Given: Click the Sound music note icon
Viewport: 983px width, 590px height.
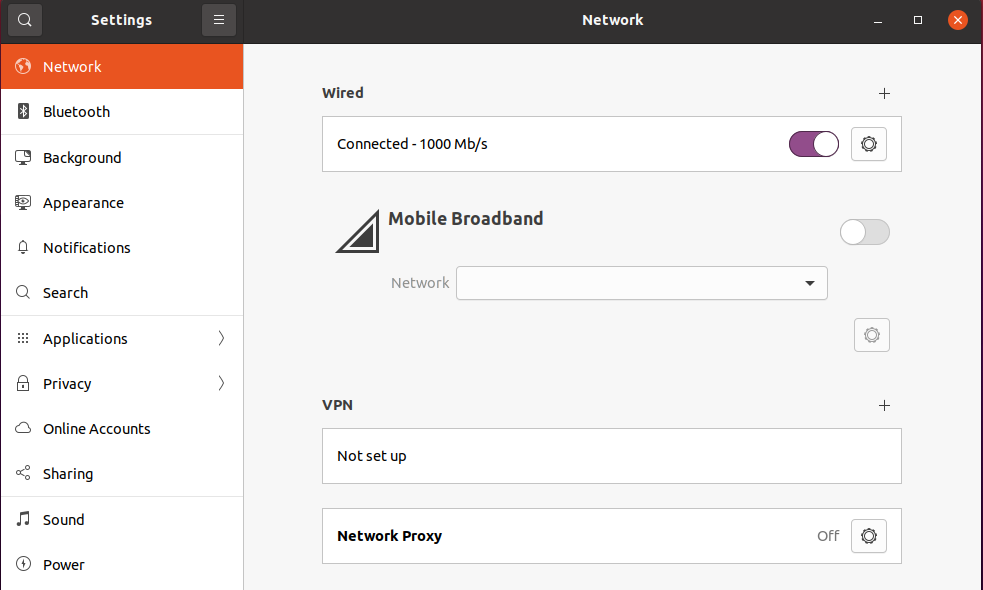Looking at the screenshot, I should (23, 519).
